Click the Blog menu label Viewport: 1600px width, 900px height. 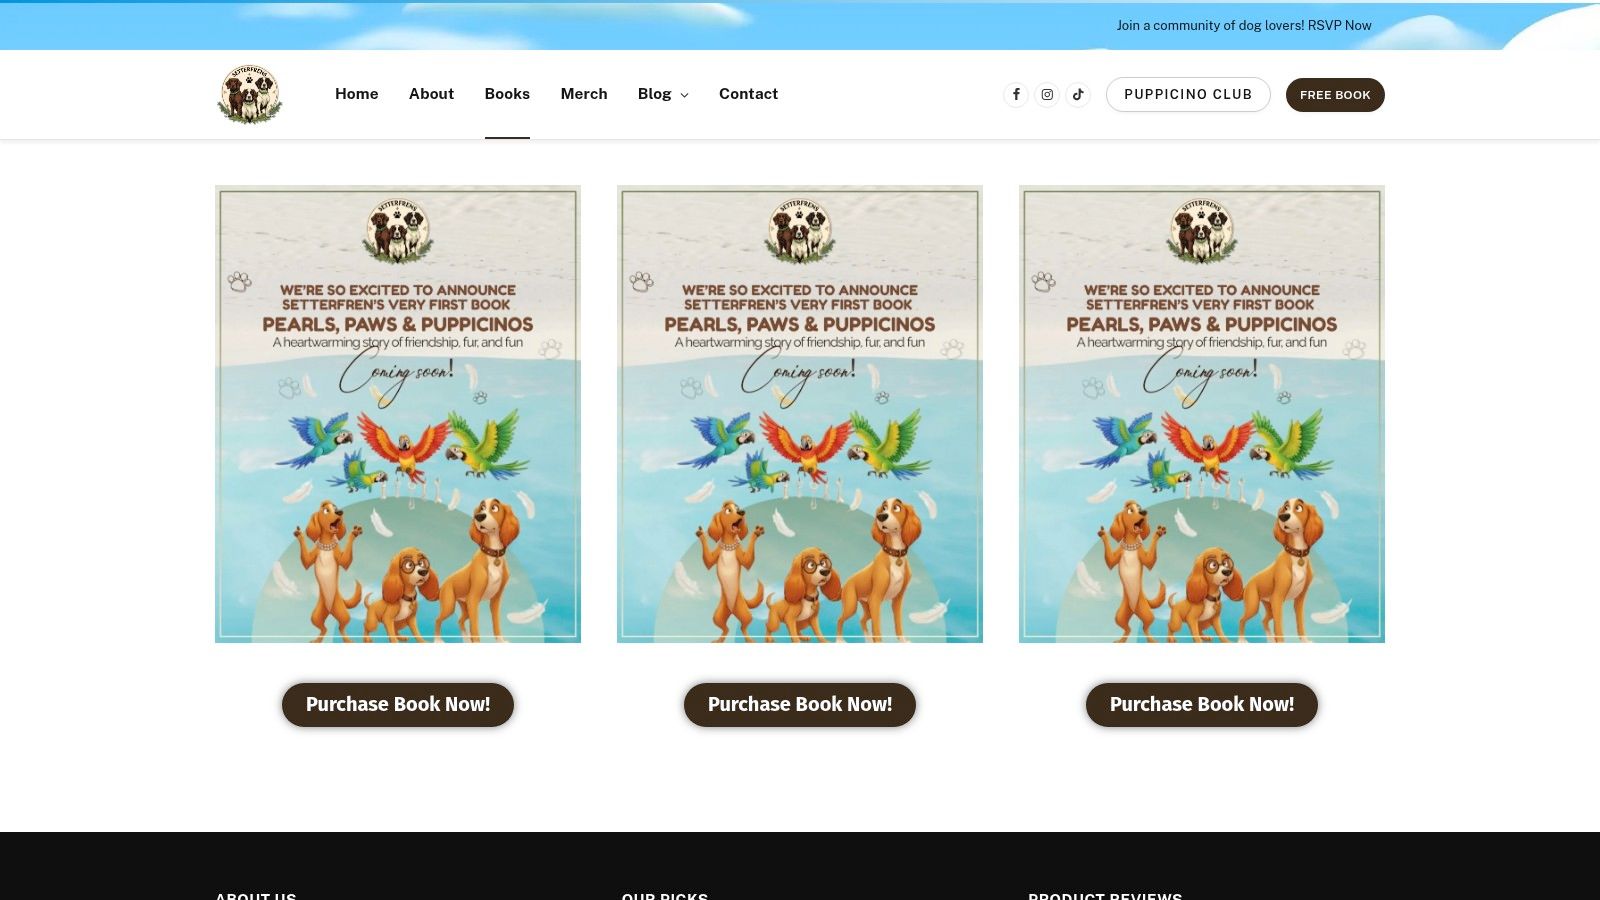tap(654, 94)
